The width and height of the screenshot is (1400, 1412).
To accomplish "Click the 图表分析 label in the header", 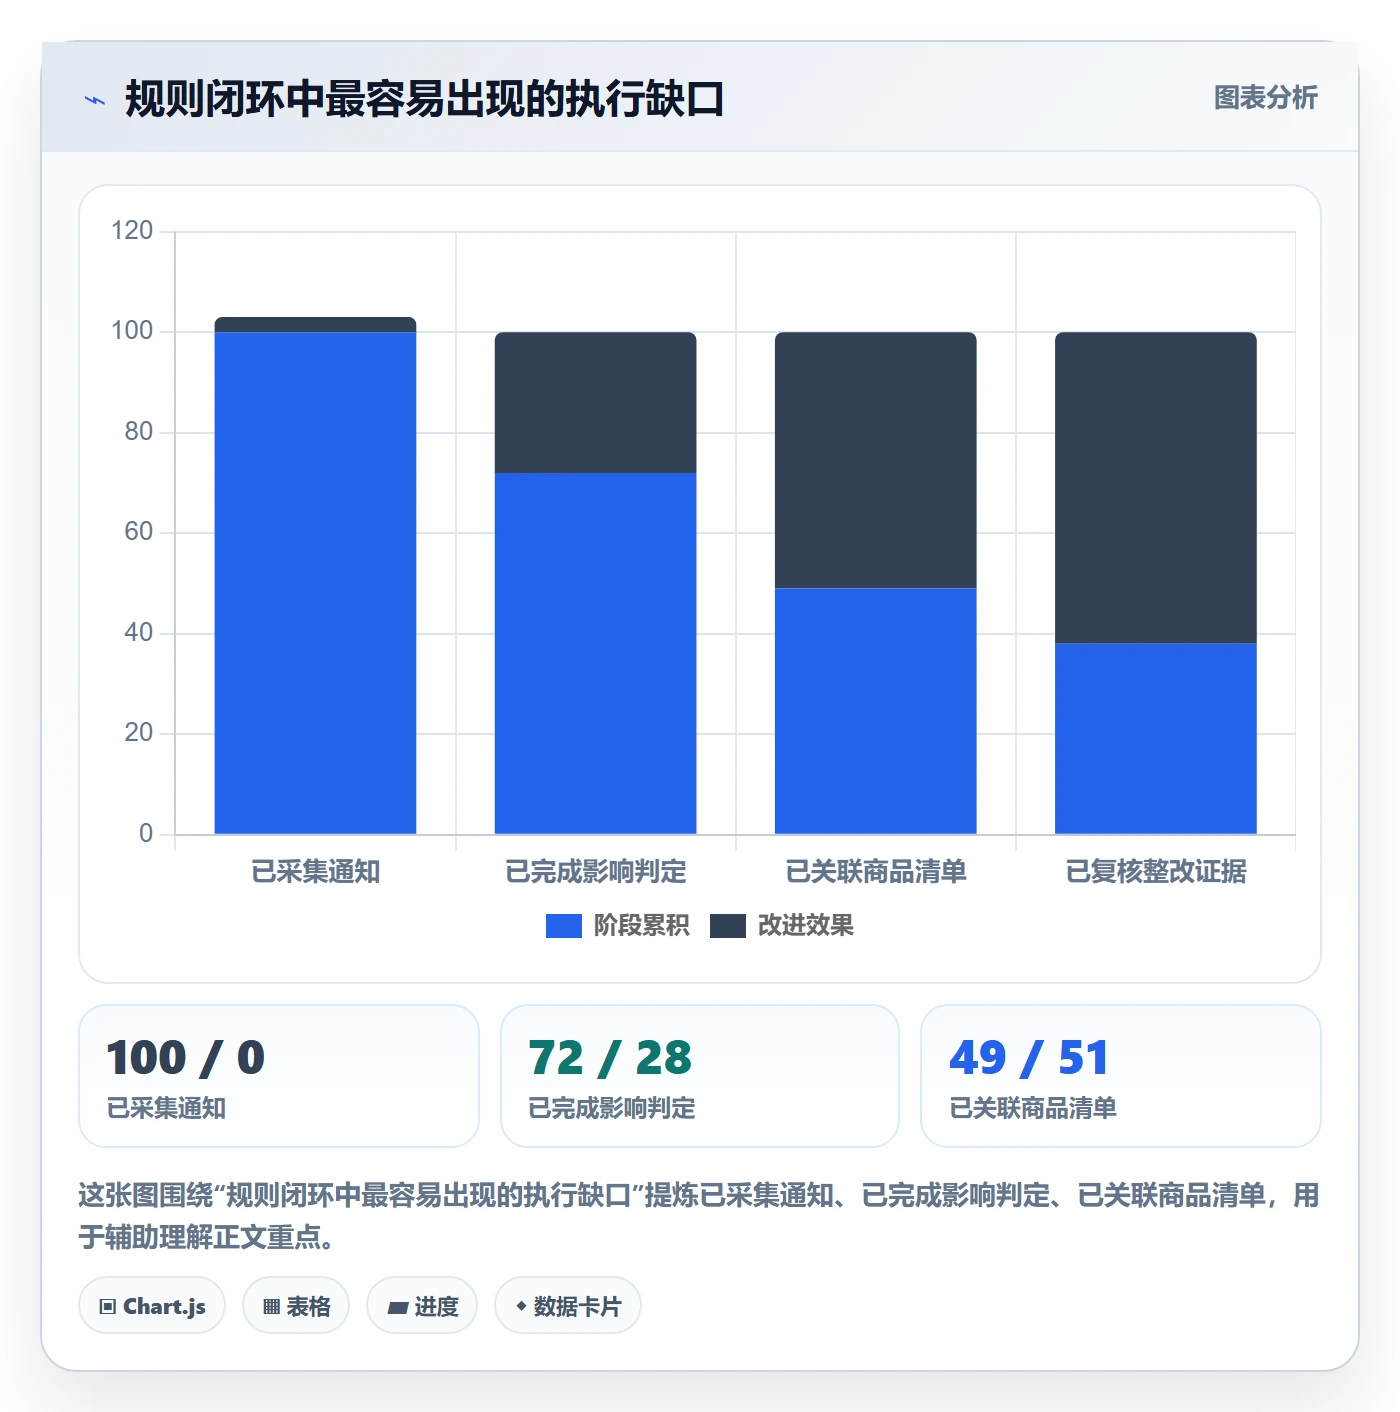I will coord(1265,98).
